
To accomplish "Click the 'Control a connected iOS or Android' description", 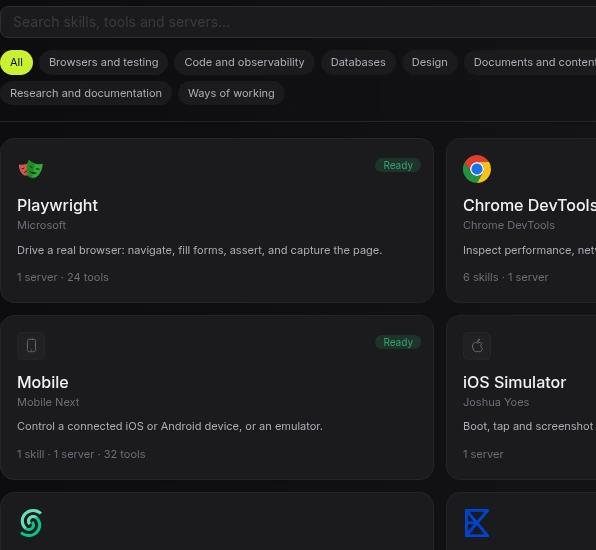I will [x=170, y=426].
